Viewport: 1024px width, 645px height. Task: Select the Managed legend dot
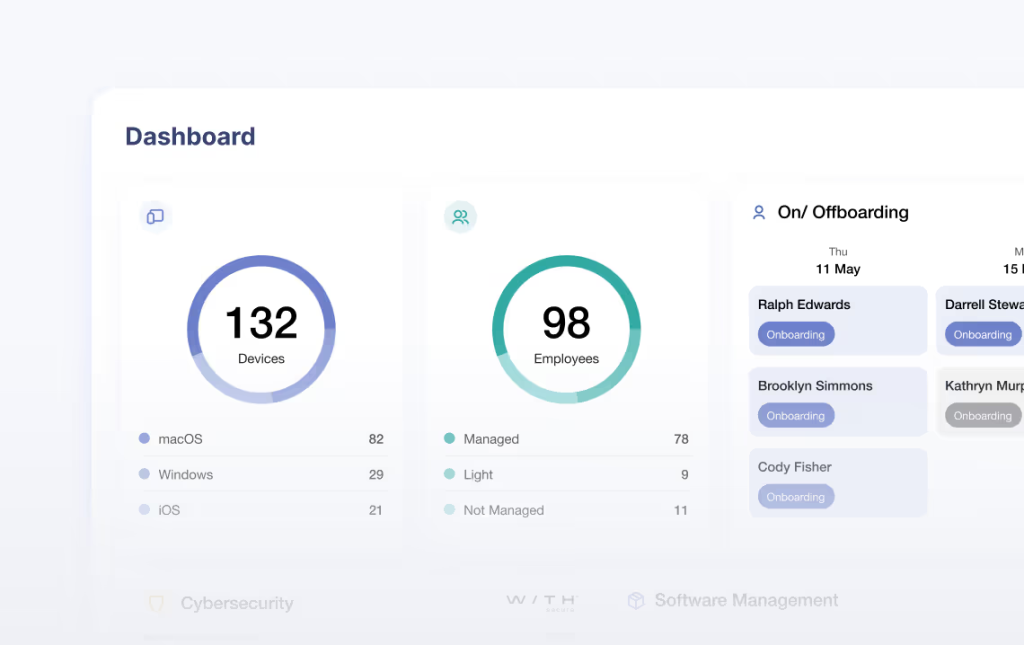tap(449, 439)
